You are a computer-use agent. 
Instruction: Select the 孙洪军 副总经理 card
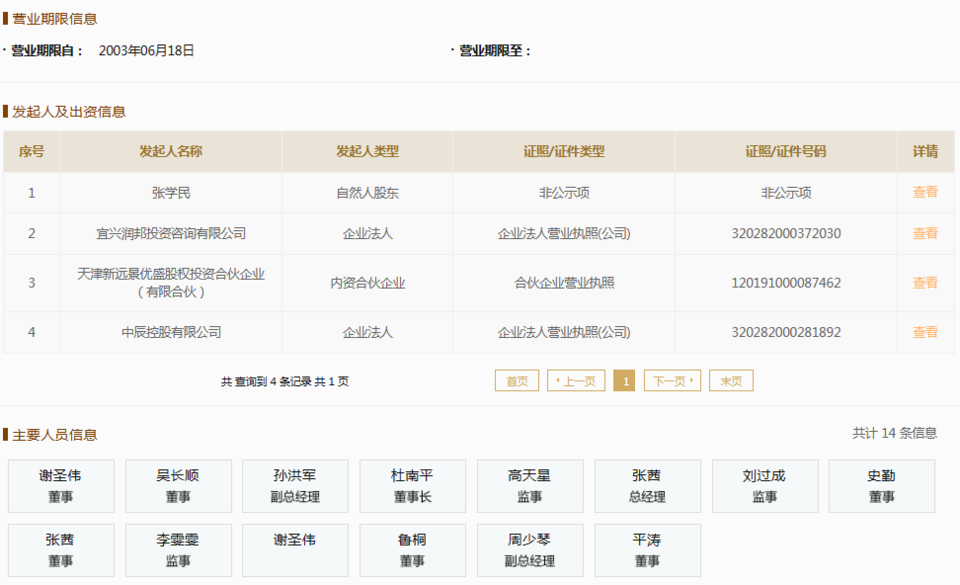coord(295,486)
